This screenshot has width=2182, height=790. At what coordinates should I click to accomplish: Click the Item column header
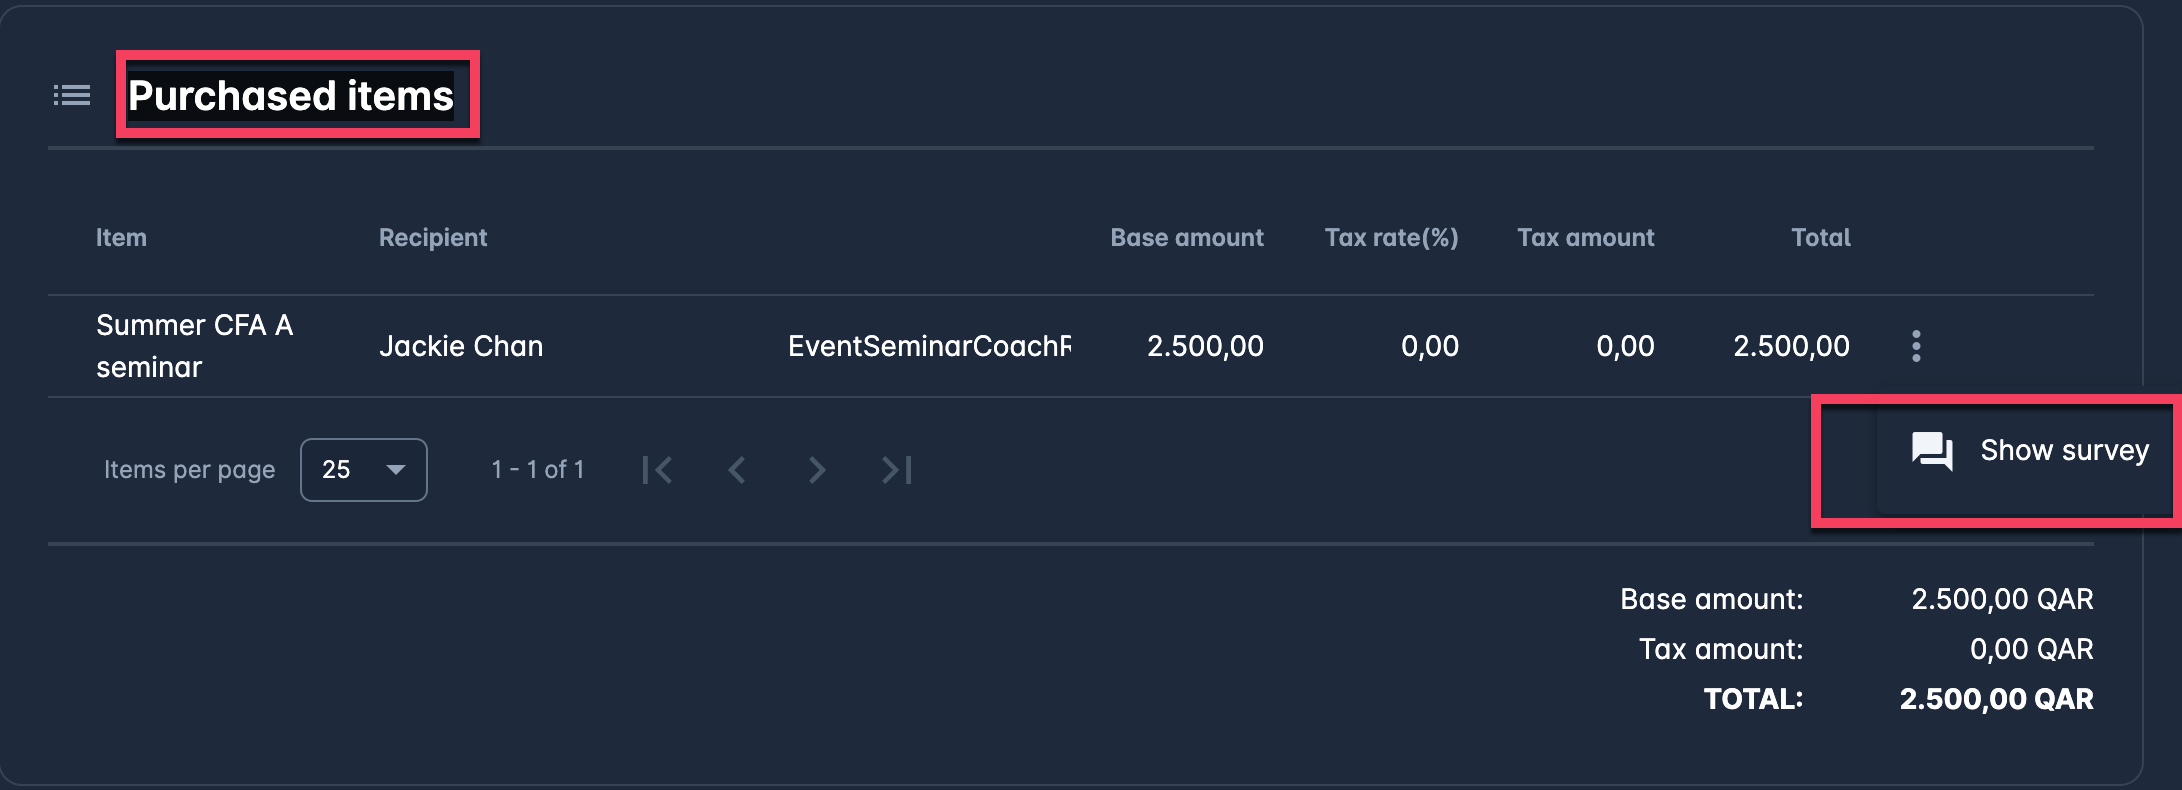[121, 238]
